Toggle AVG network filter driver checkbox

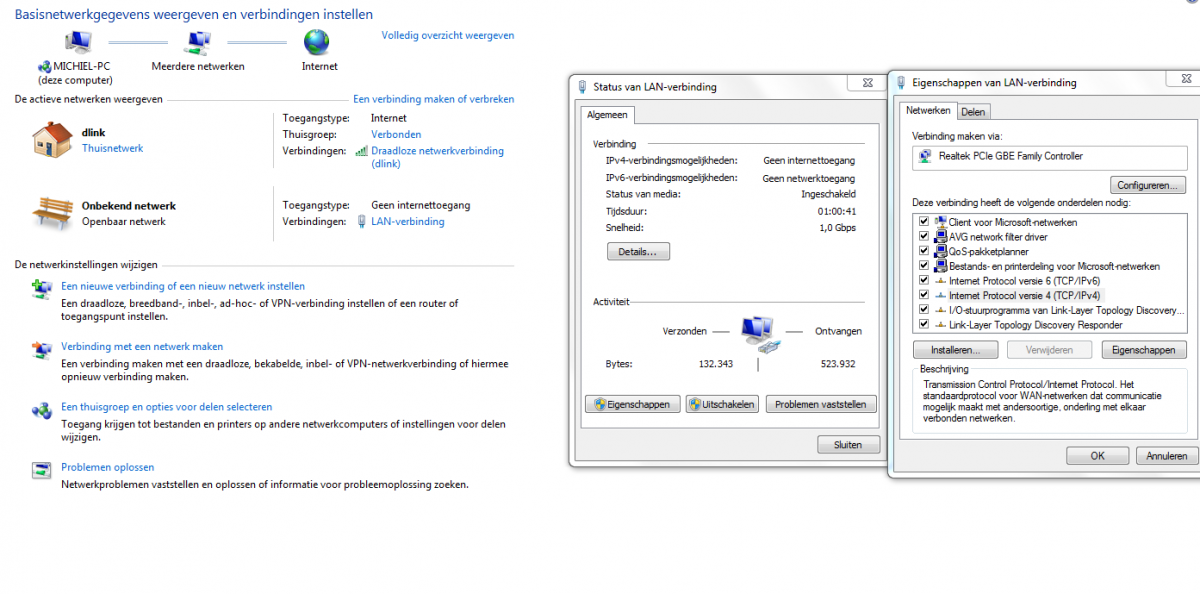924,236
